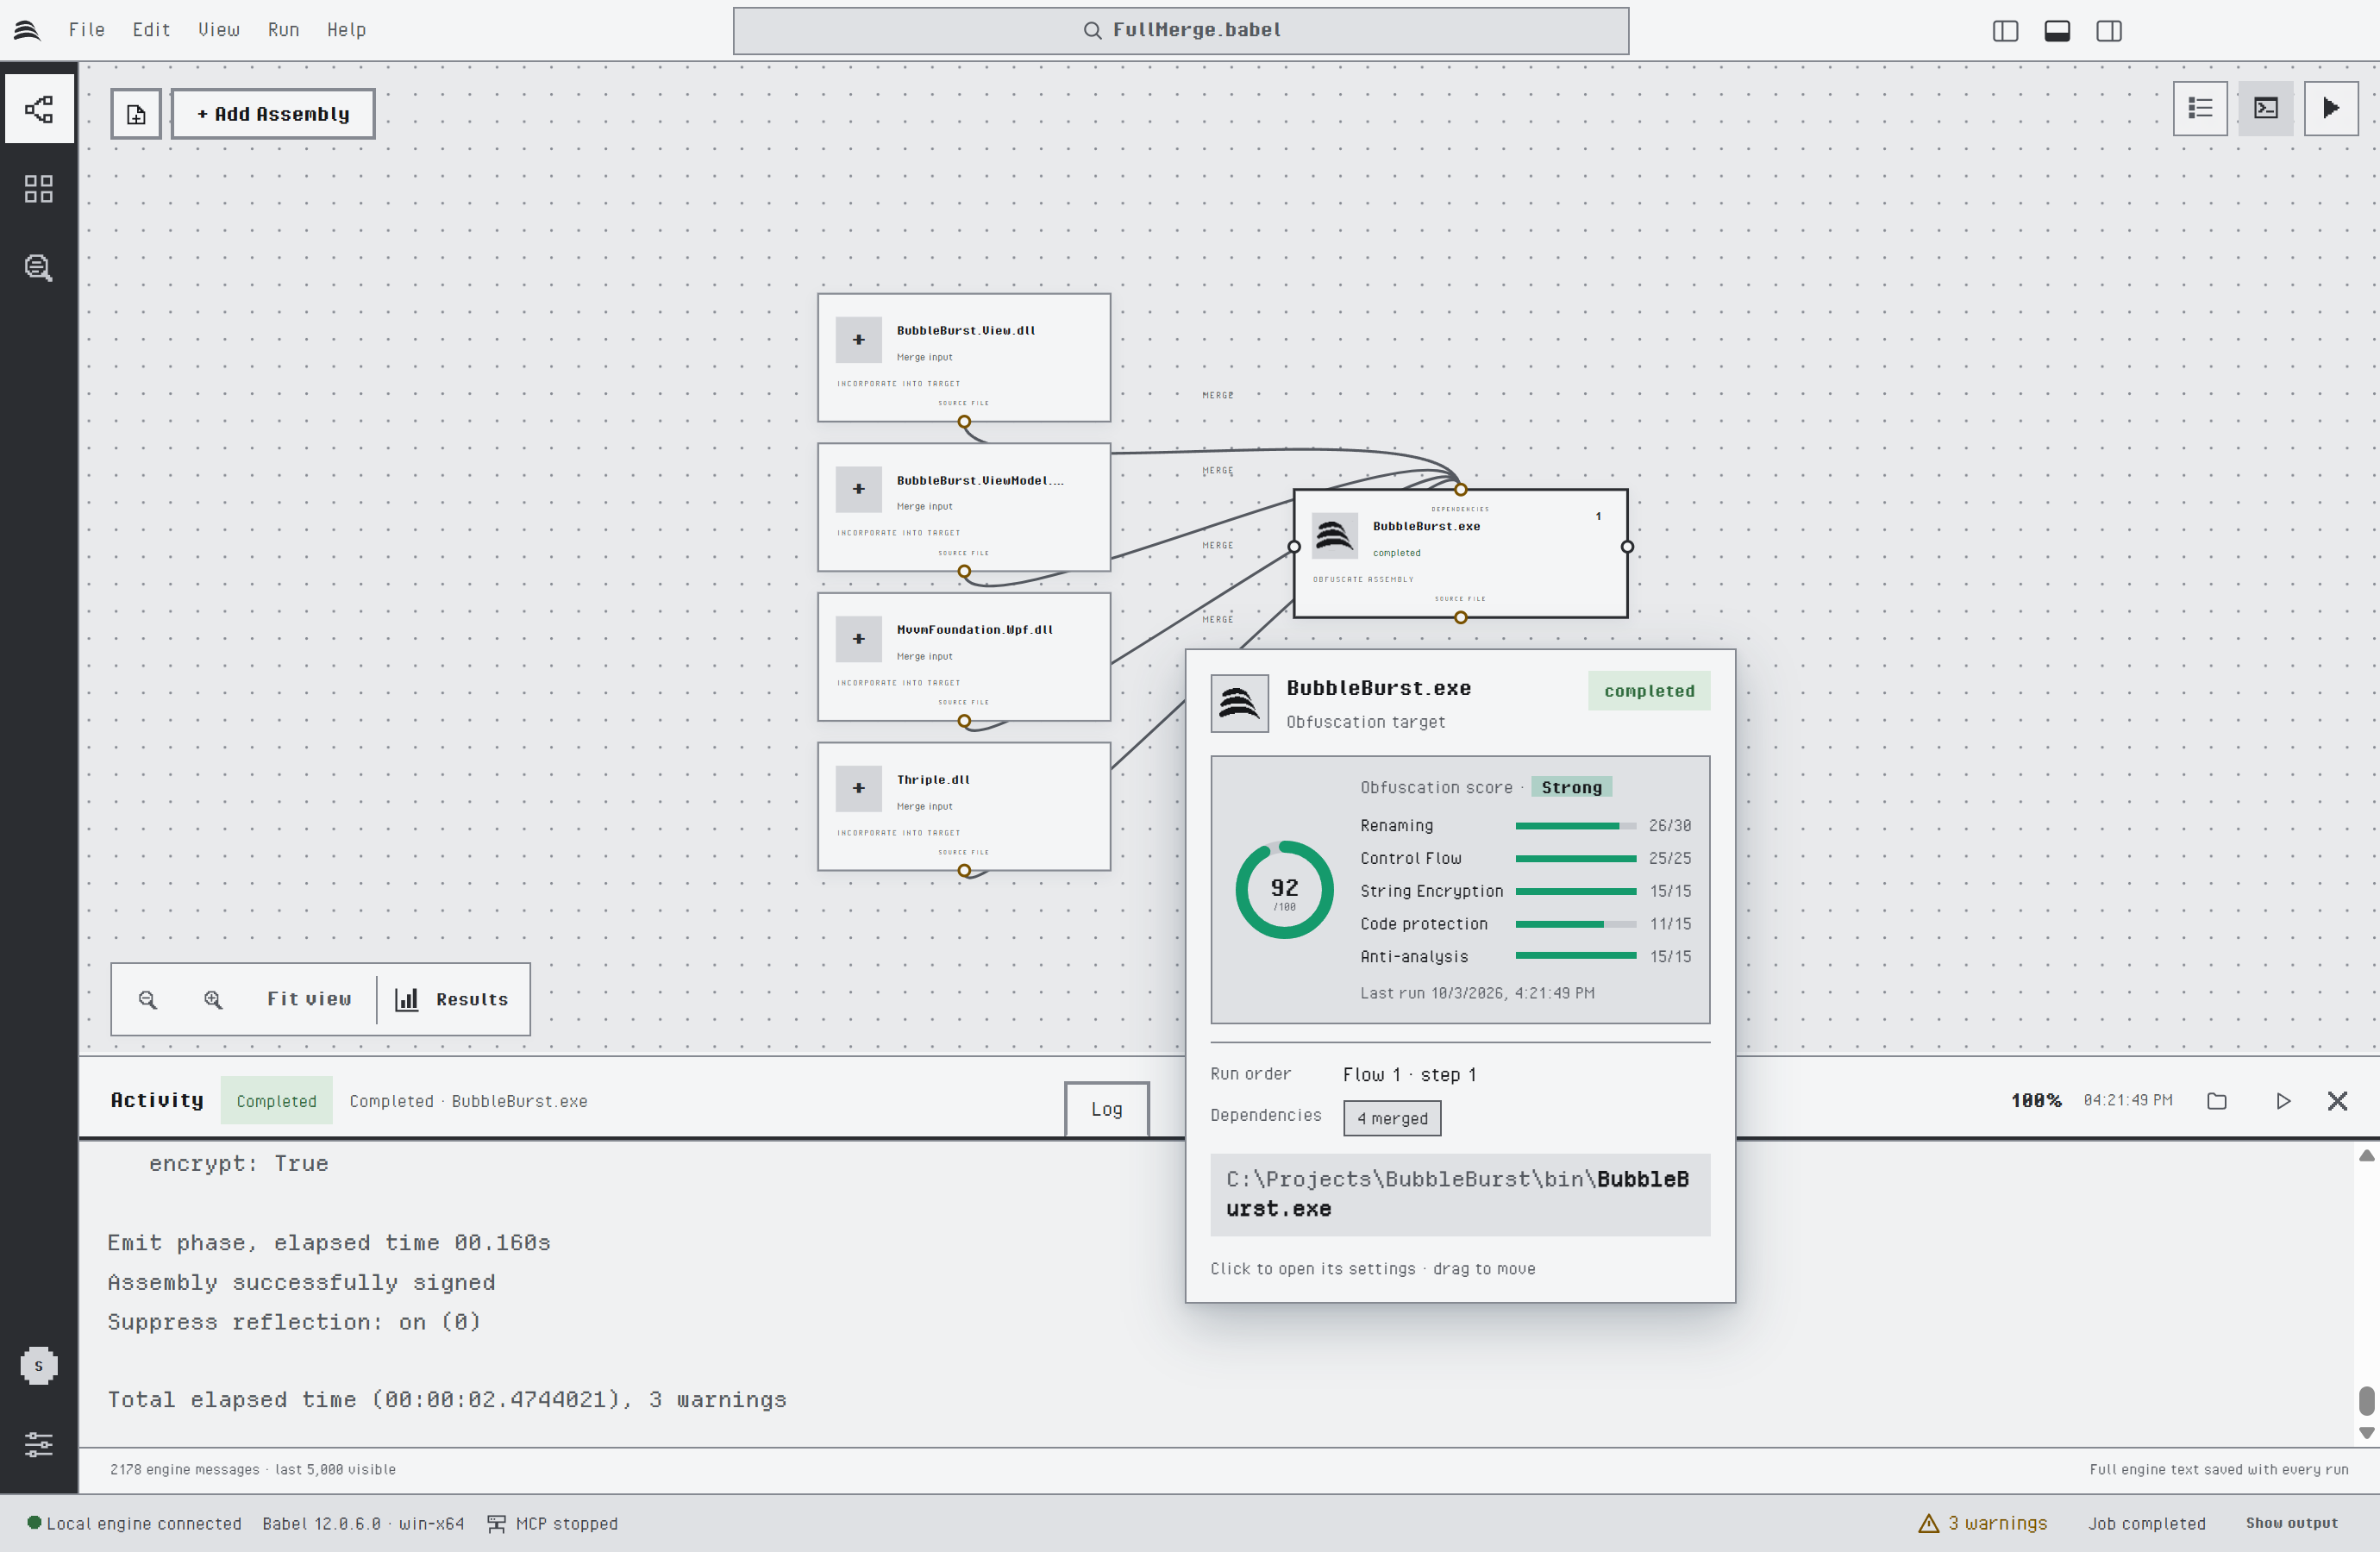Open the sliders settings icon in sidebar

pyautogui.click(x=38, y=1444)
